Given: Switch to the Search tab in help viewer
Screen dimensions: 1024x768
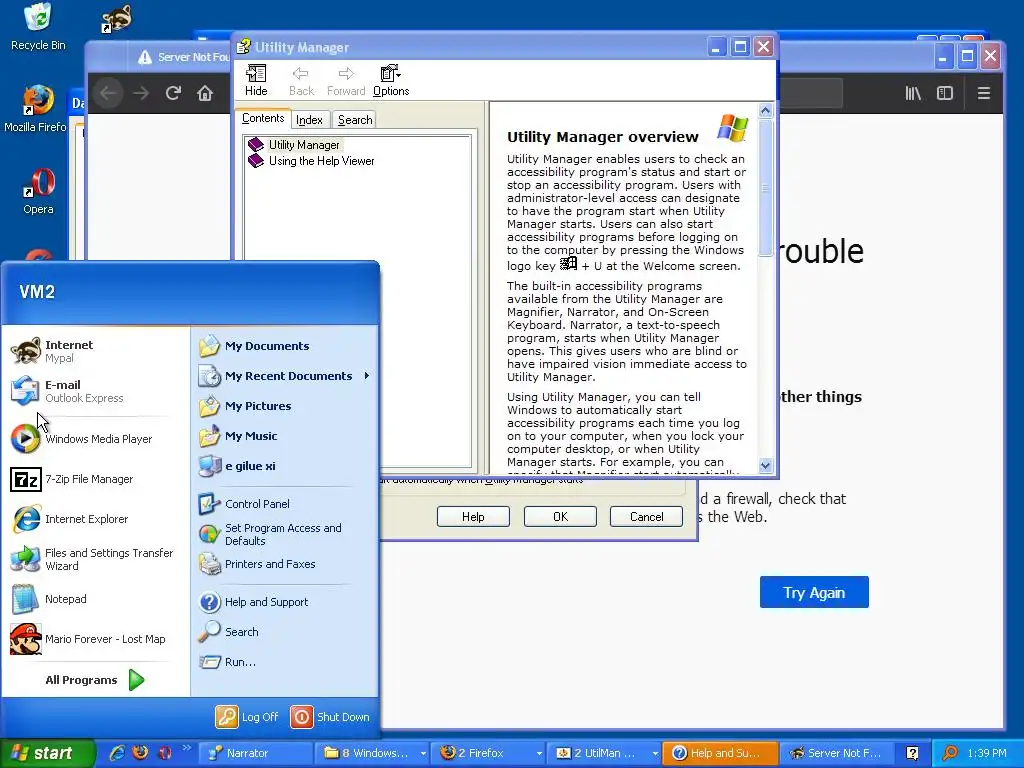Looking at the screenshot, I should (x=355, y=120).
